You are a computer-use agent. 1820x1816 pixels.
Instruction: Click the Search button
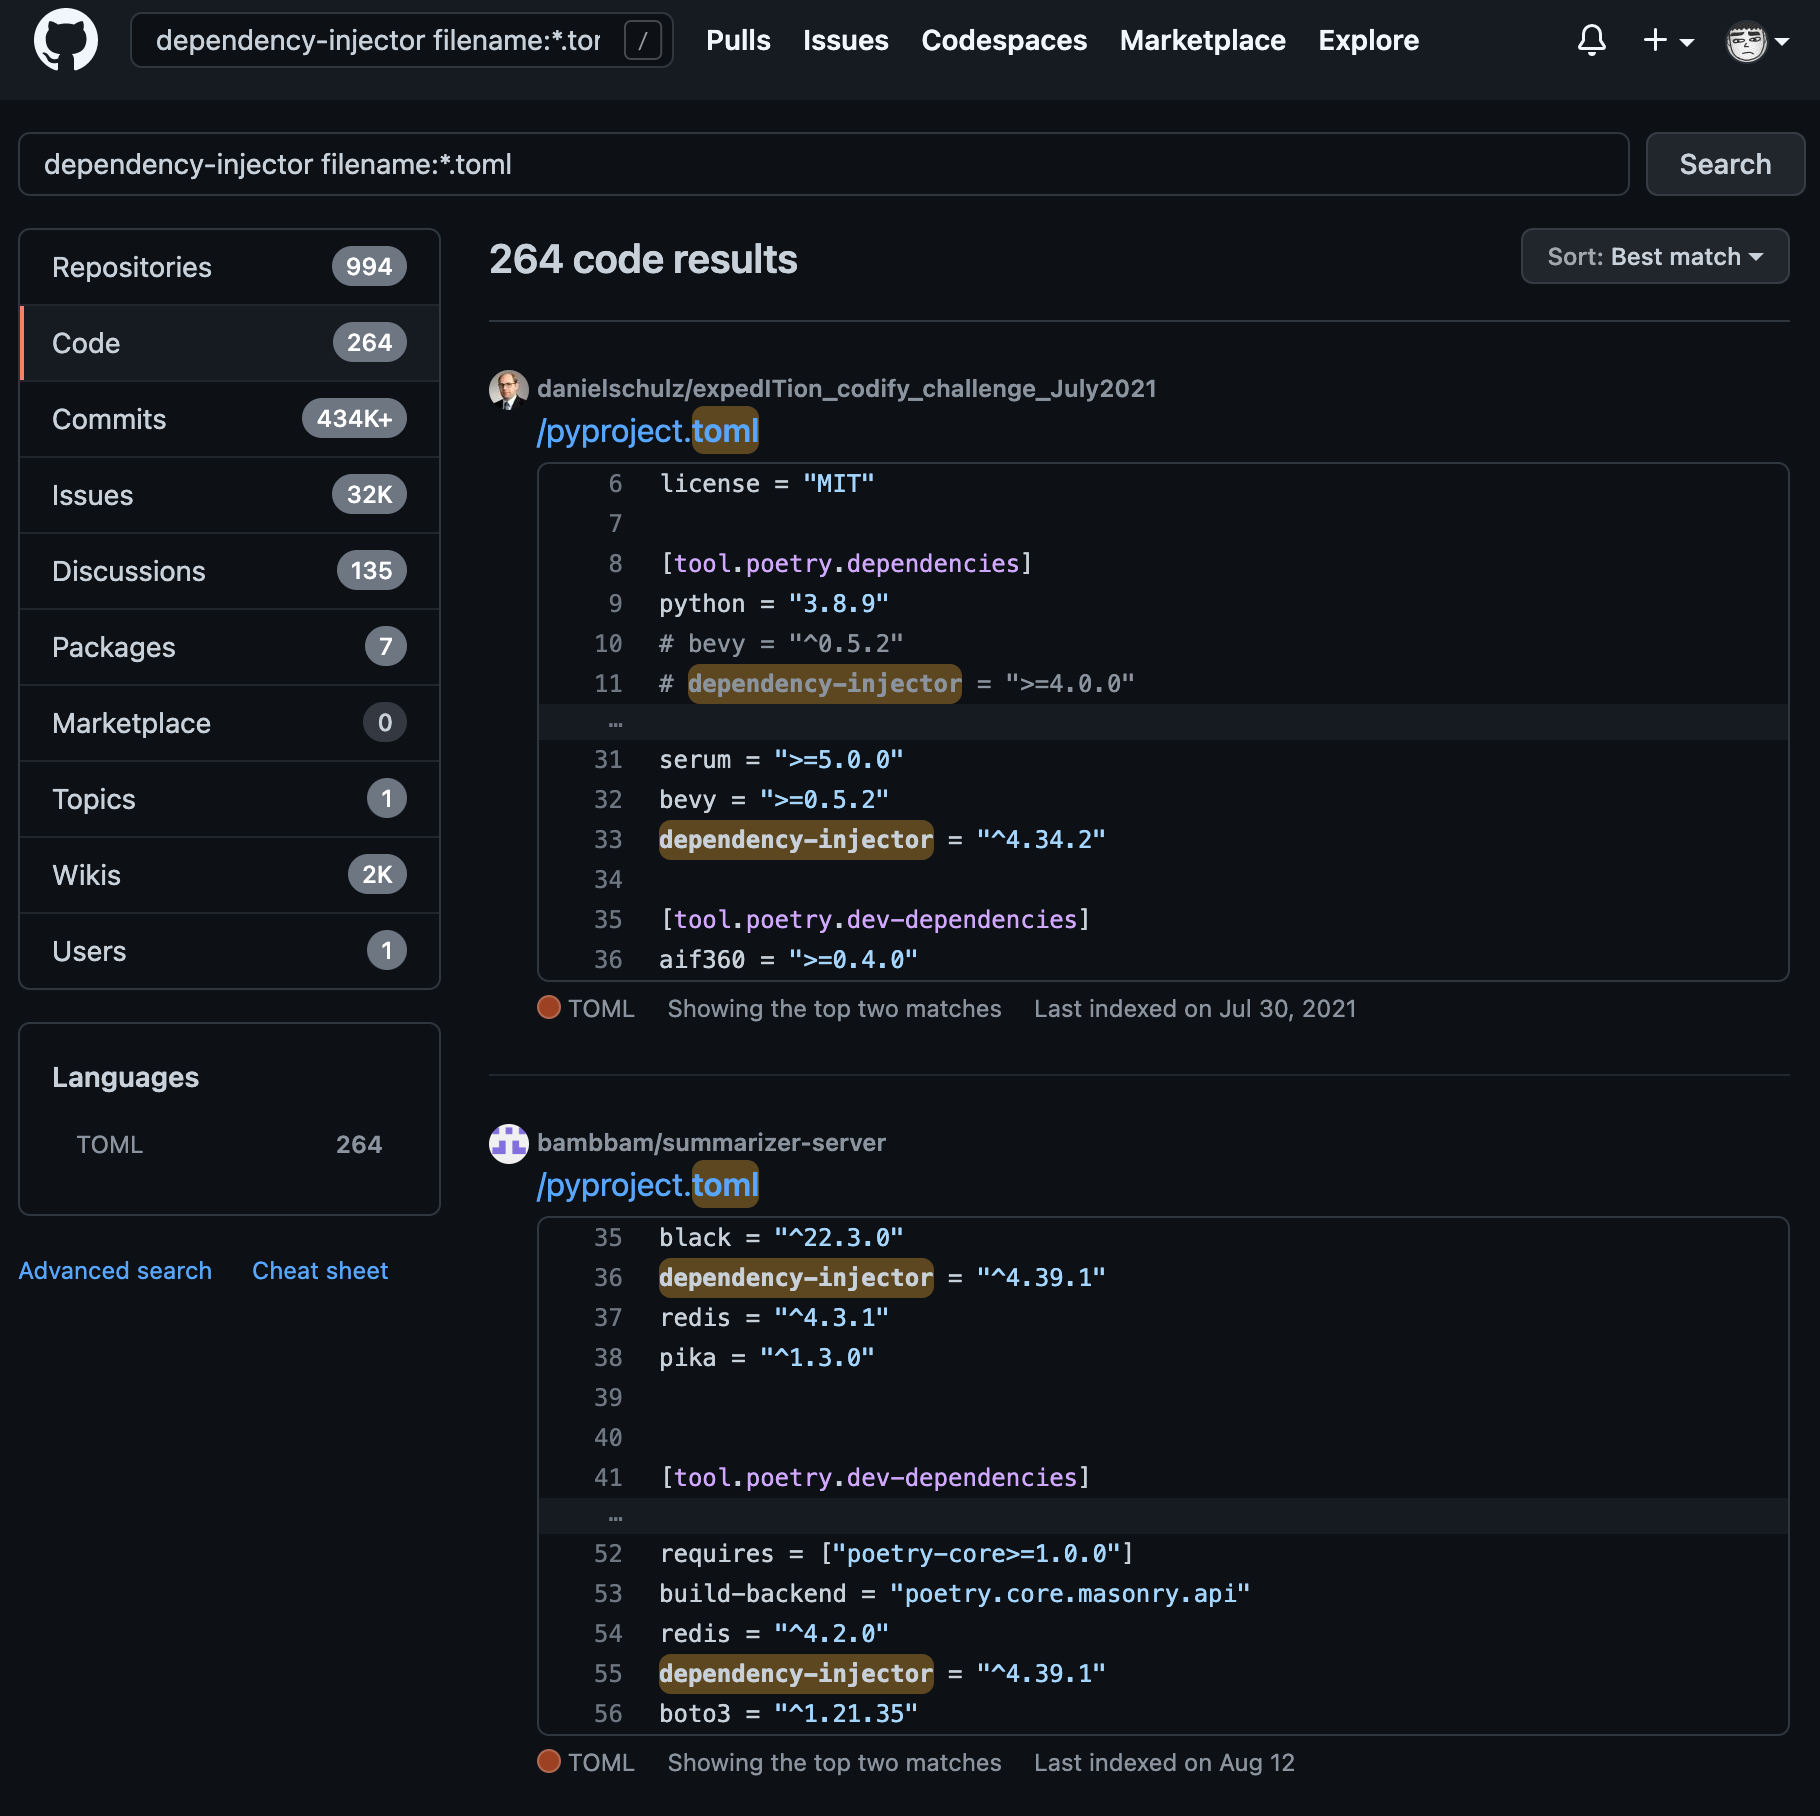point(1725,164)
